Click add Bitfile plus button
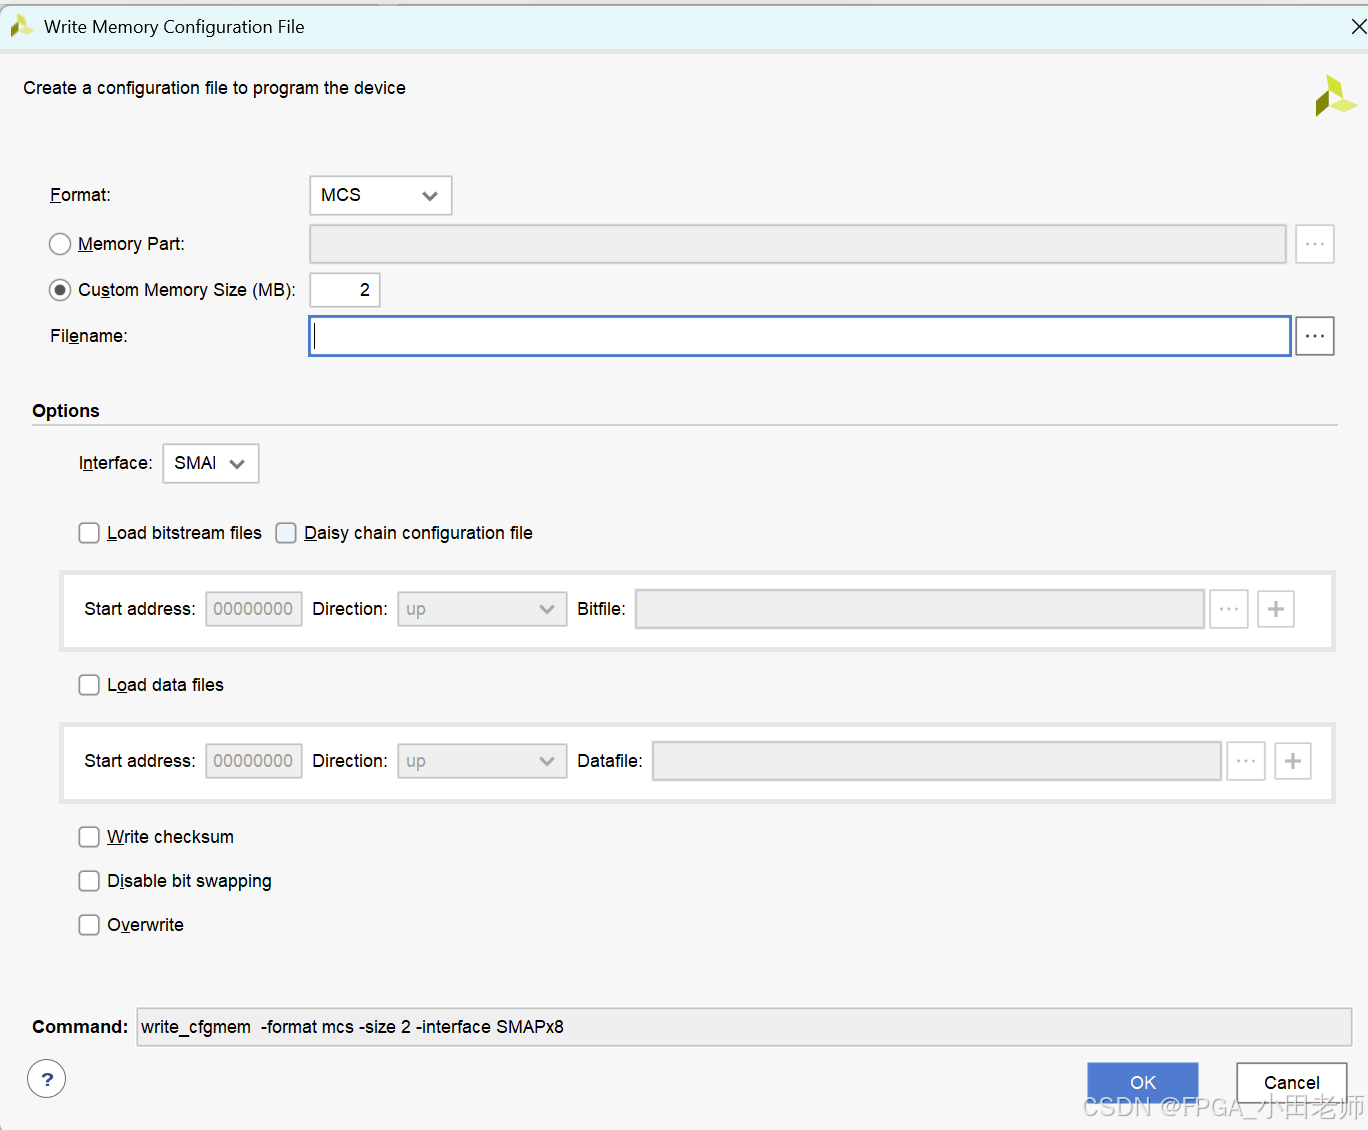Viewport: 1368px width, 1130px height. 1275,609
